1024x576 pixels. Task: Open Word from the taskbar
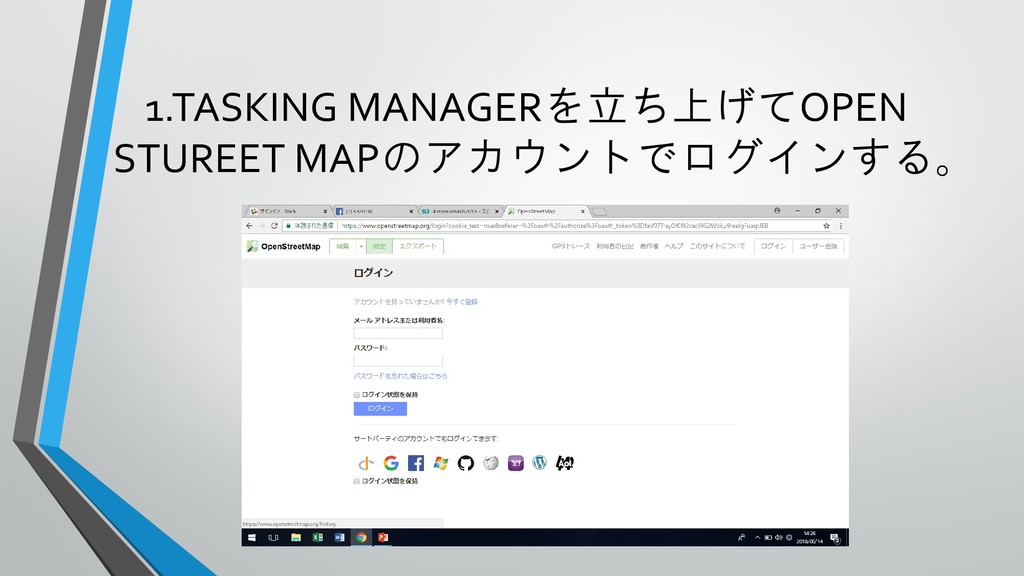pos(339,537)
